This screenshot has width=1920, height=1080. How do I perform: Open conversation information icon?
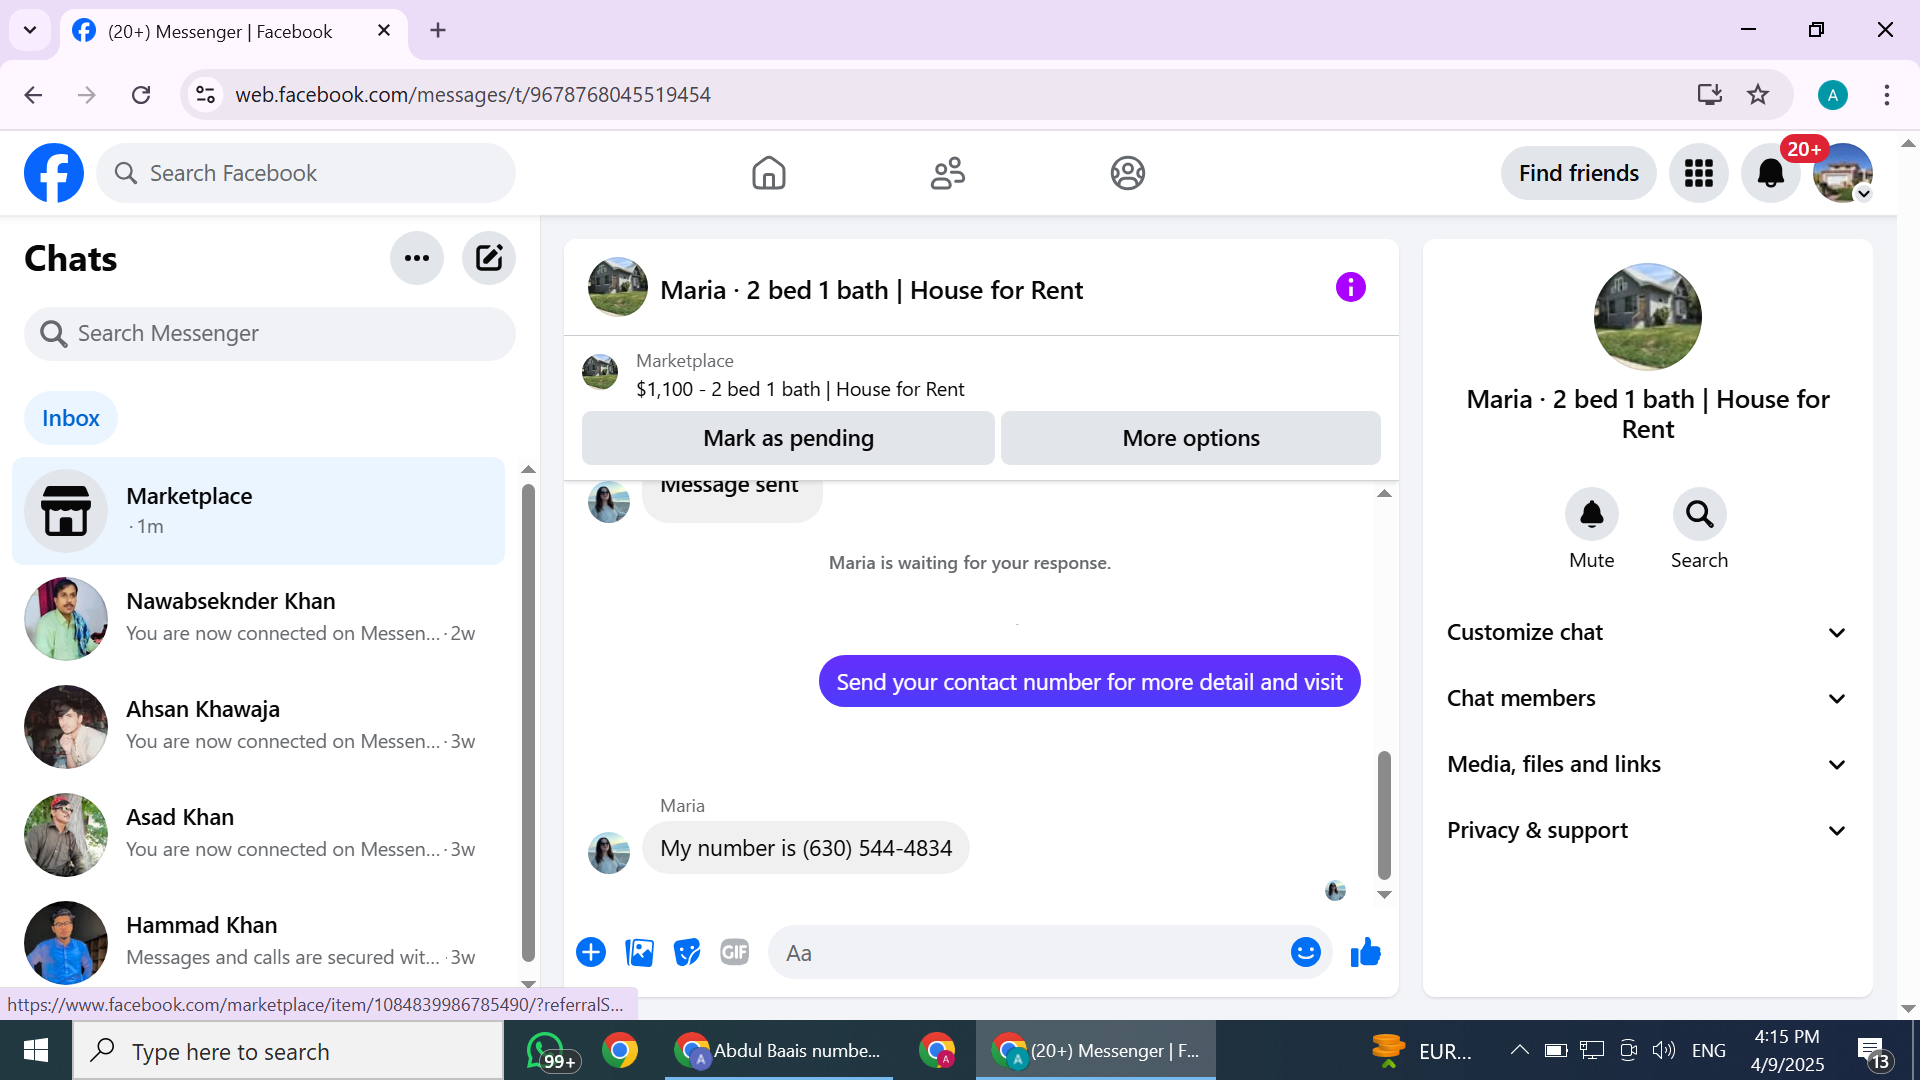point(1350,288)
